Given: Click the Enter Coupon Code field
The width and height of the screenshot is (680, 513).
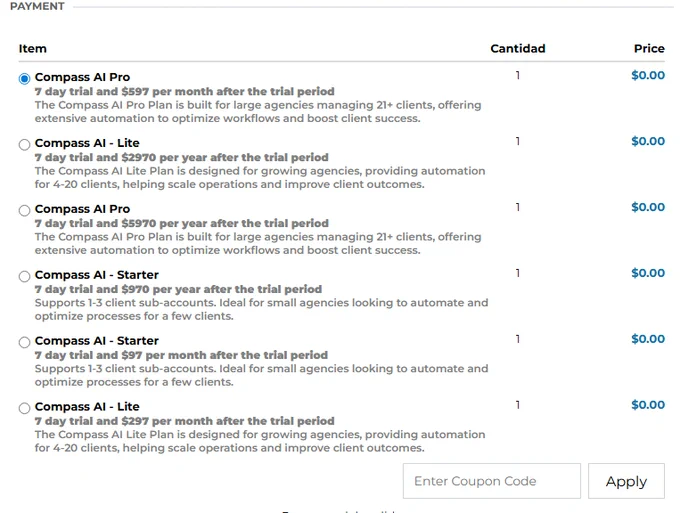Looking at the screenshot, I should [491, 481].
